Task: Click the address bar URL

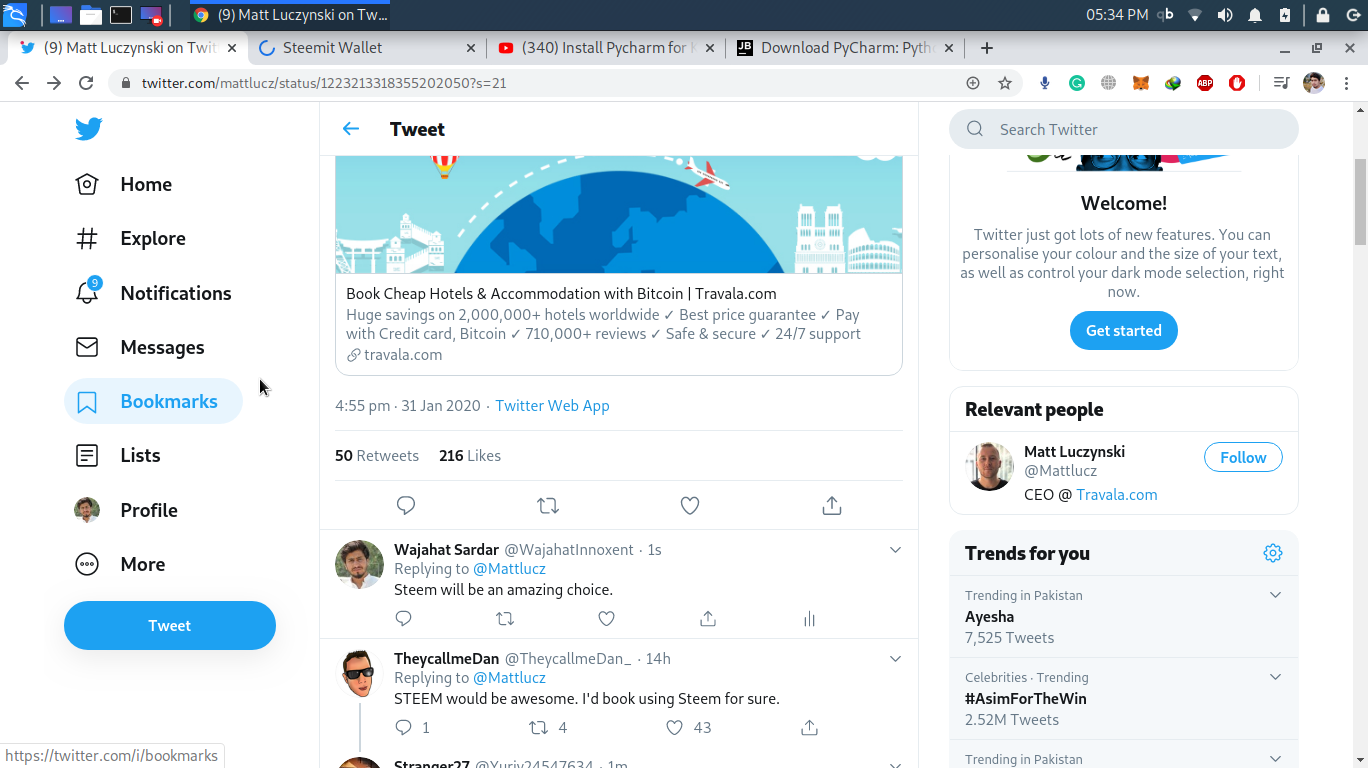Action: pos(324,83)
